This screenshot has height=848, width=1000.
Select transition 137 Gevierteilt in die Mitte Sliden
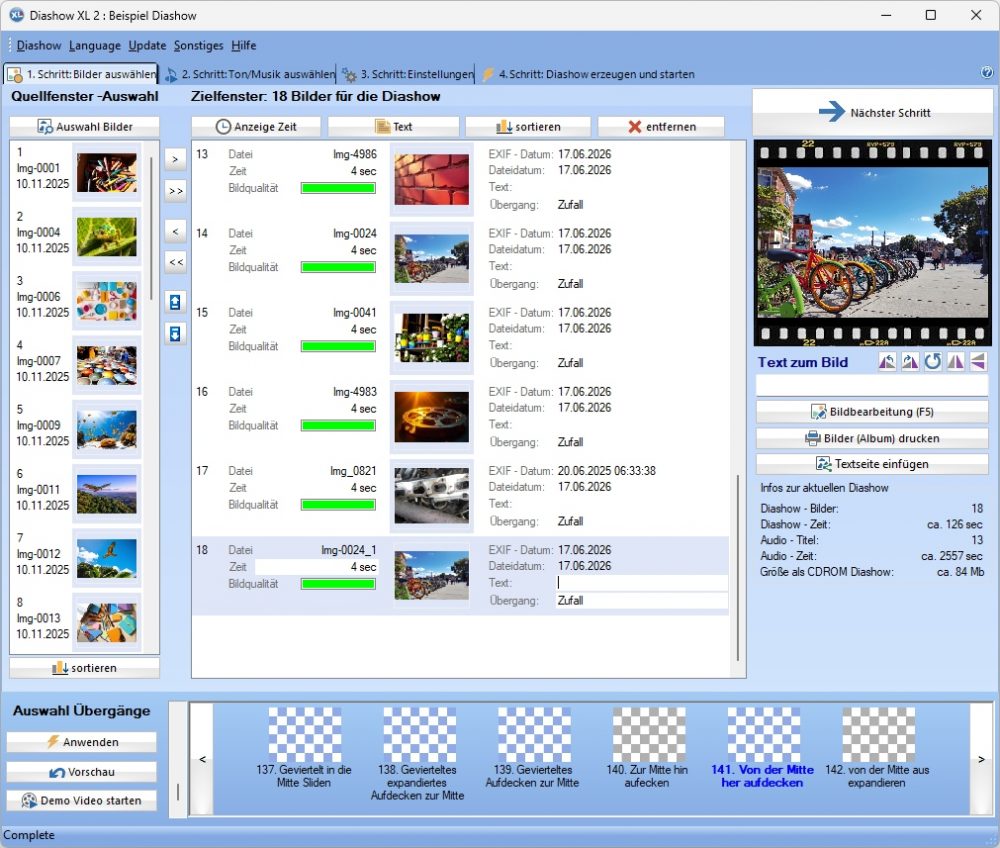304,749
